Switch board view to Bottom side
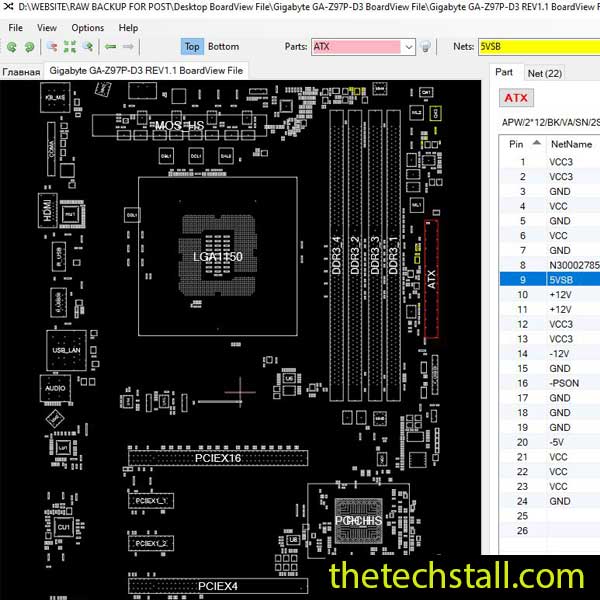Image resolution: width=600 pixels, height=600 pixels. tap(223, 46)
